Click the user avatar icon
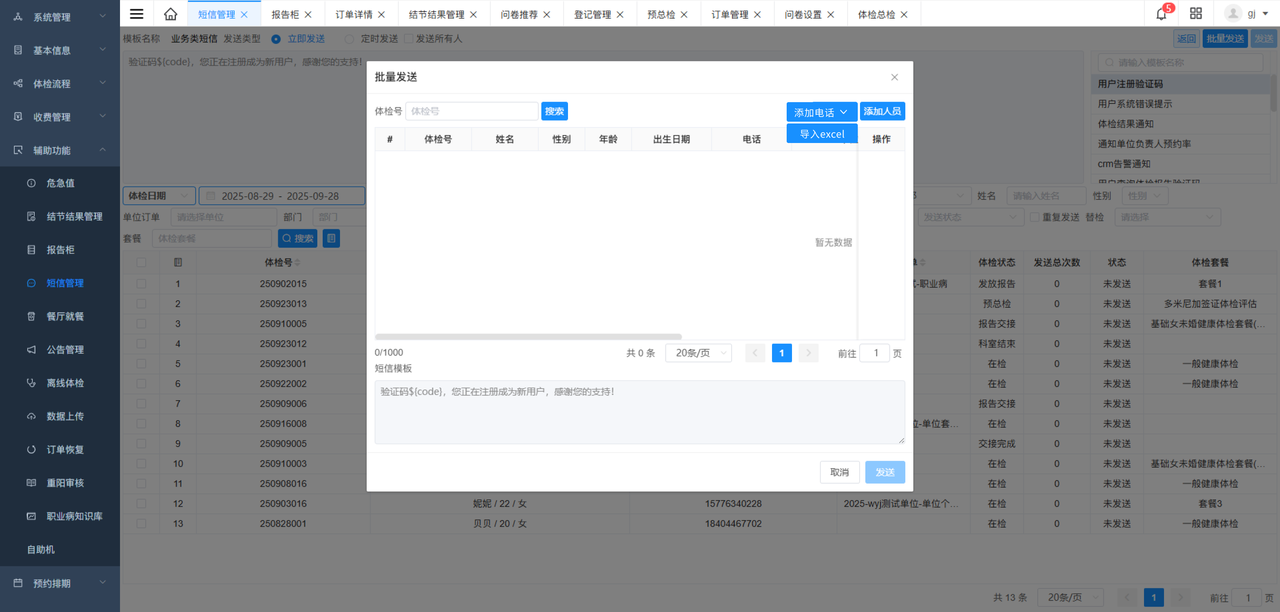This screenshot has width=1280, height=612. coord(1233,14)
